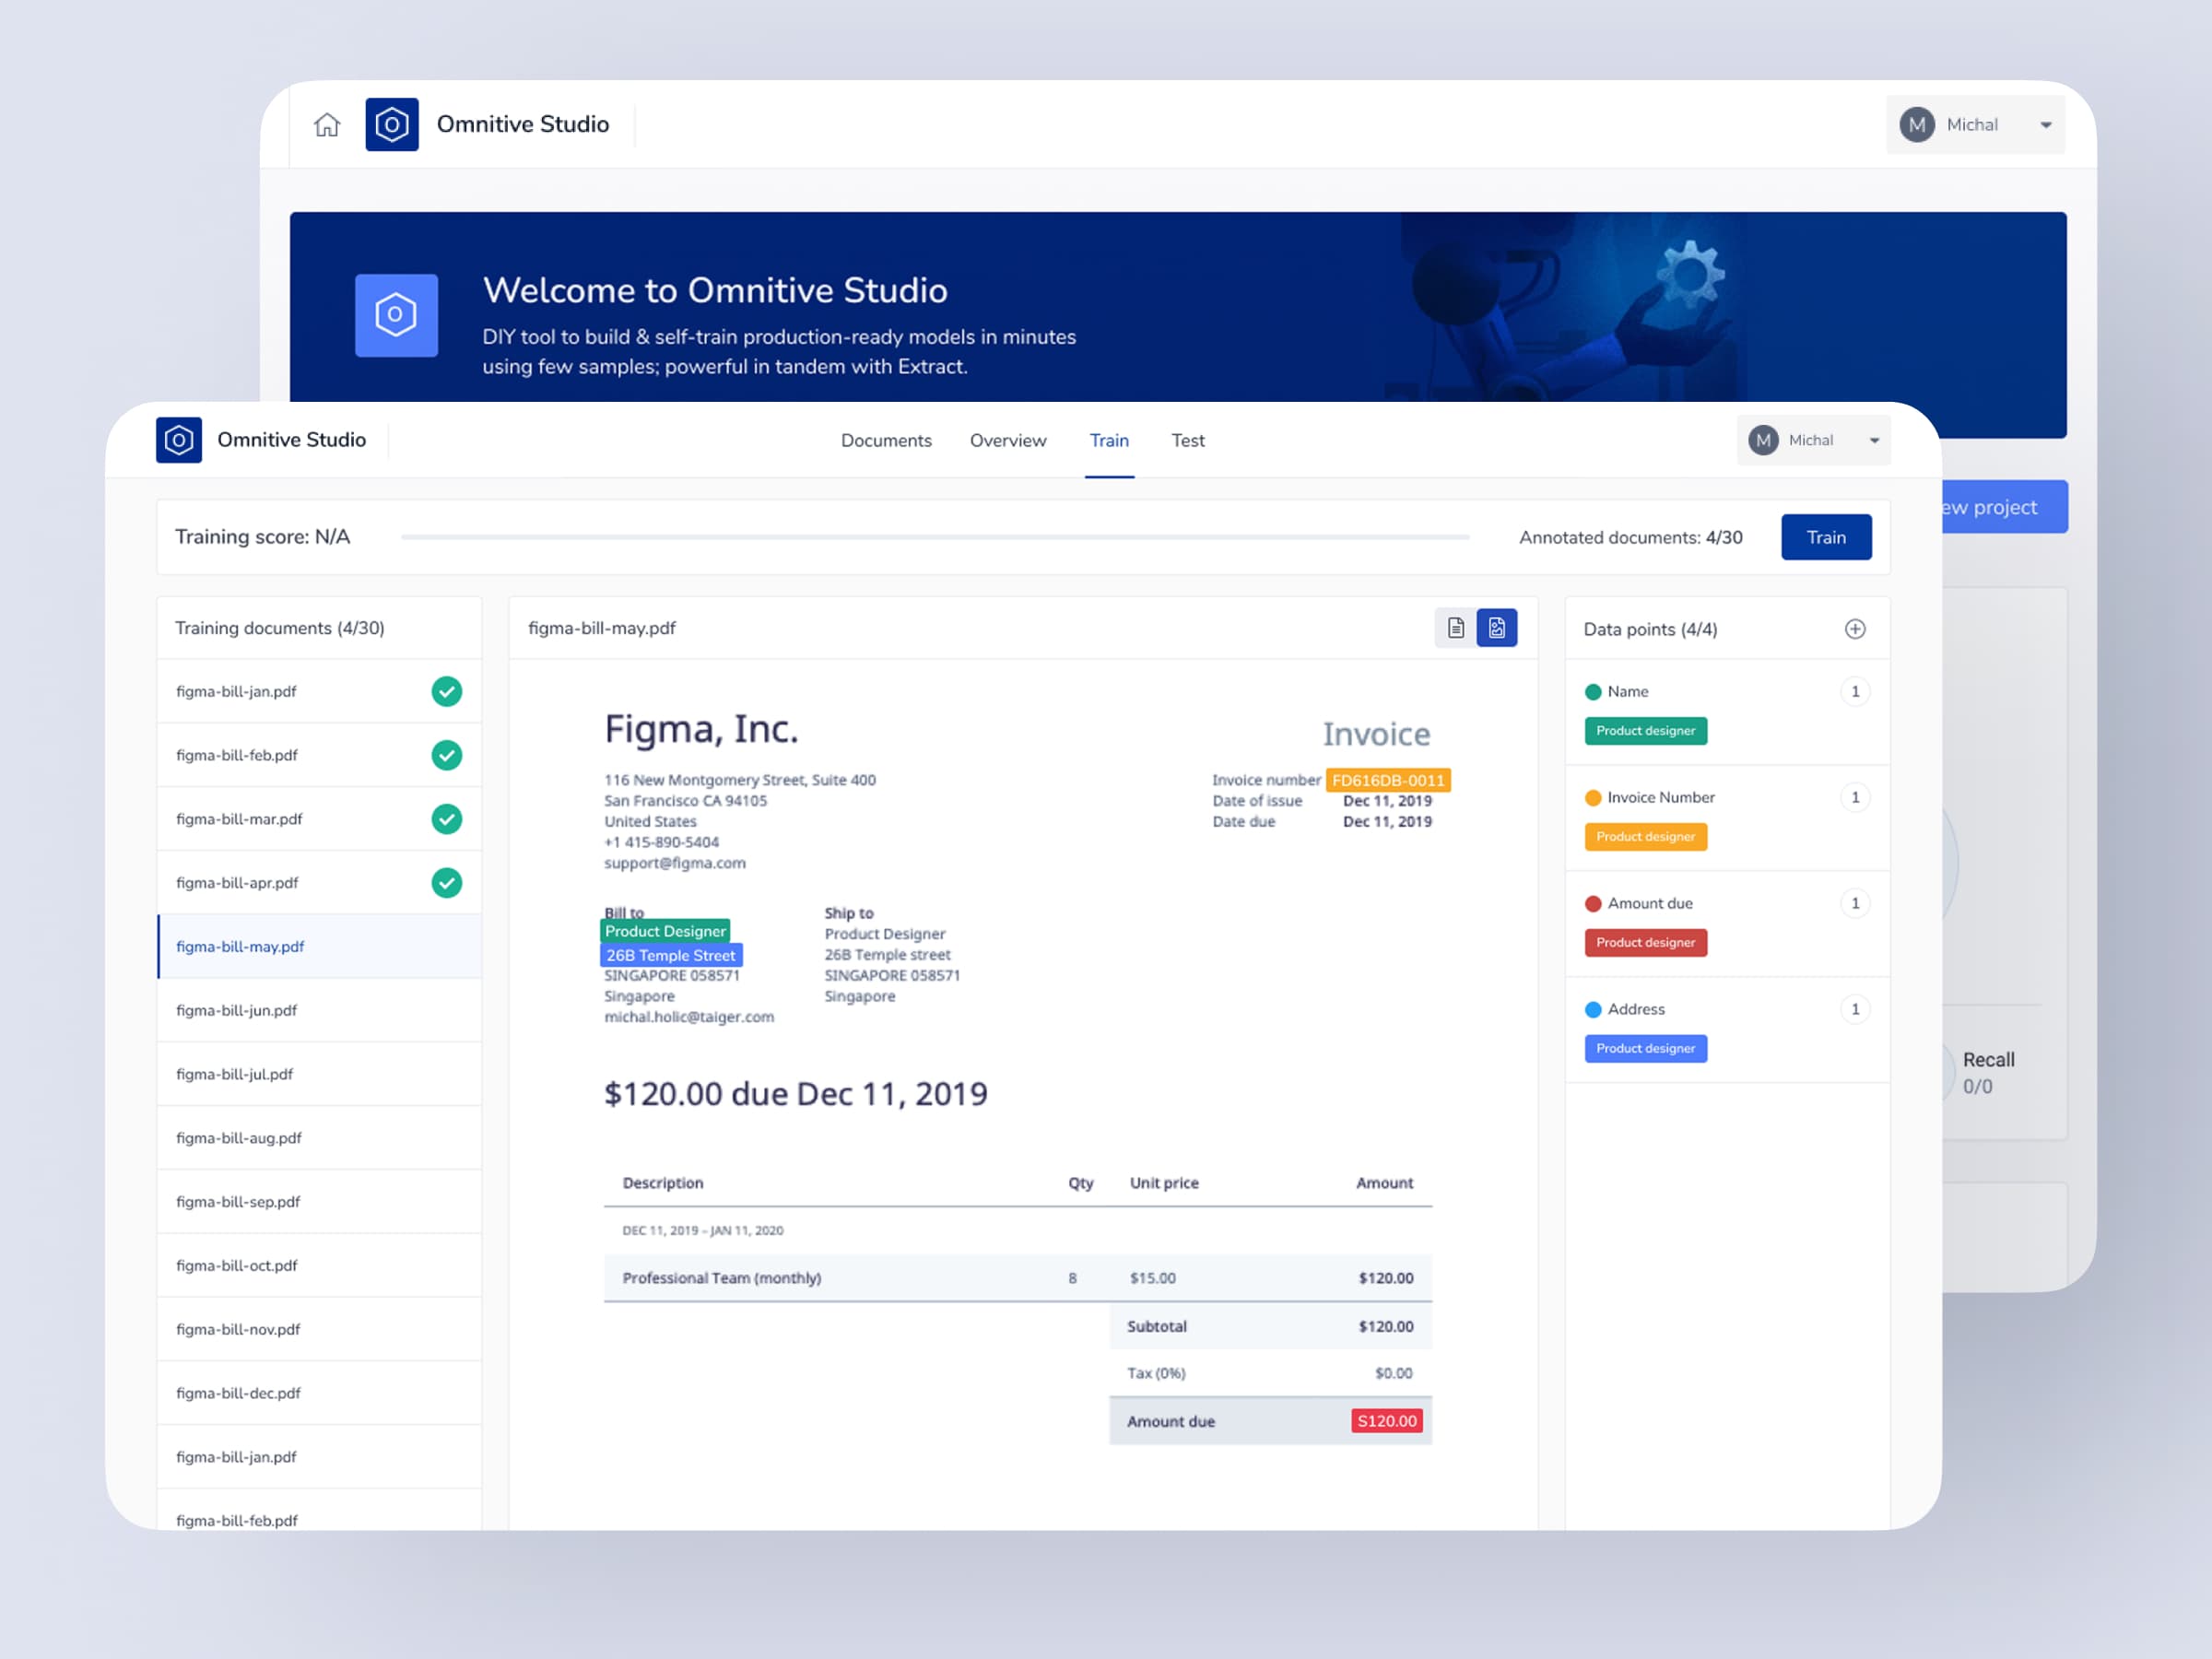Expand the Michal account dropdown
Viewport: 2212px width, 1659px height.
click(x=1875, y=440)
